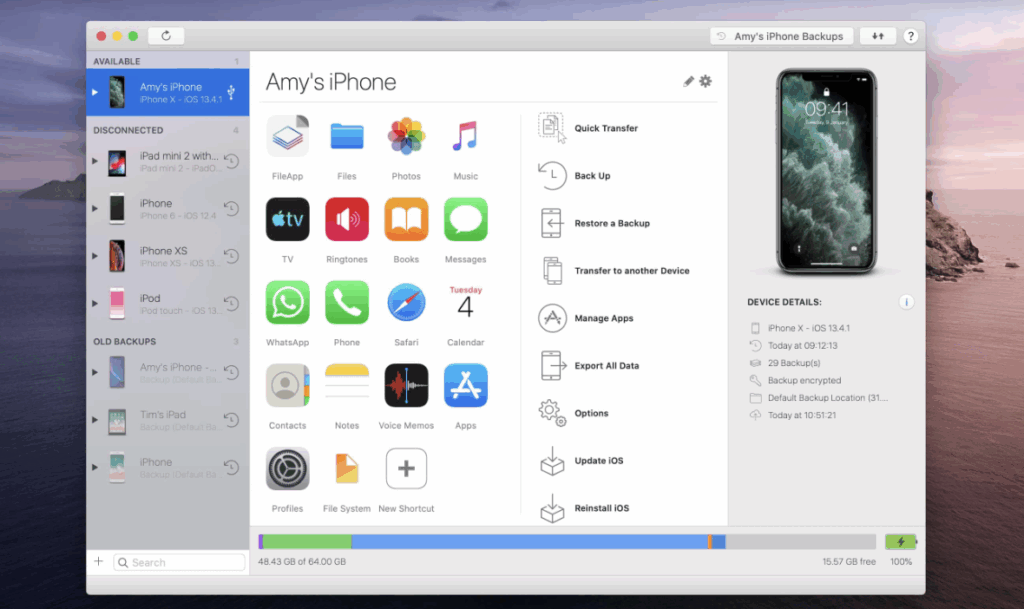This screenshot has width=1024, height=609.
Task: Open the help question mark button
Action: 910,36
